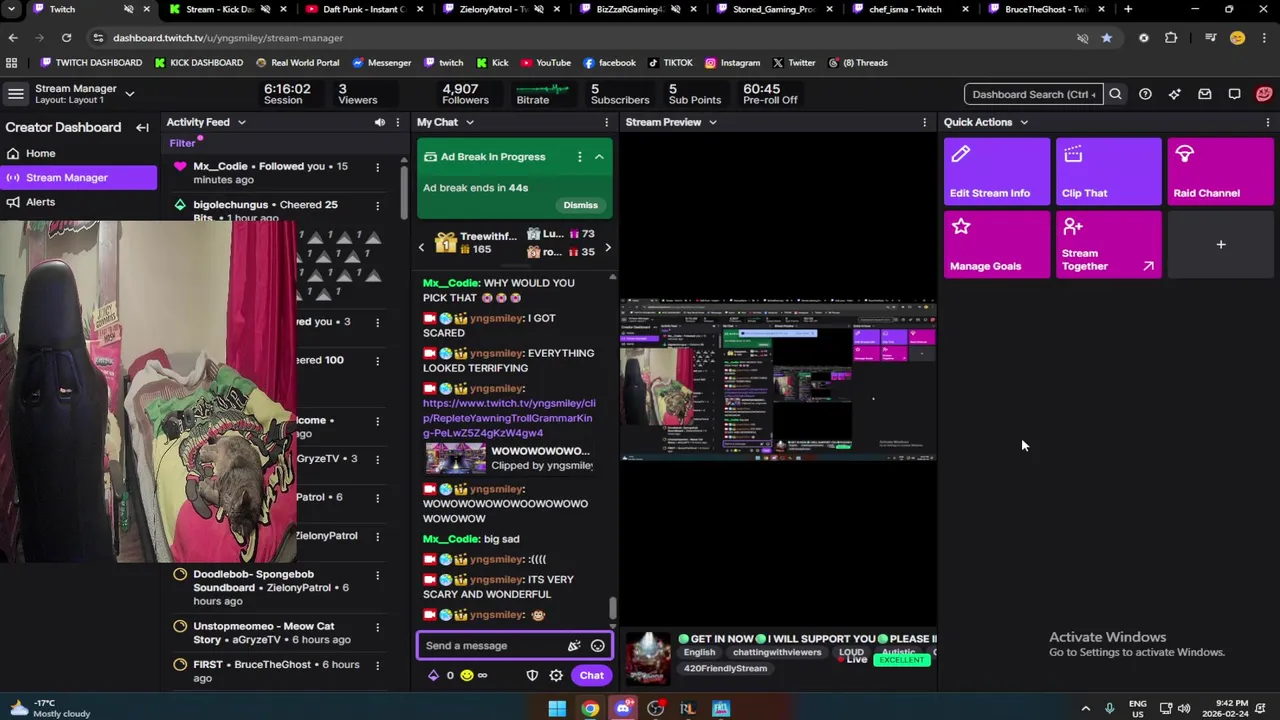The height and width of the screenshot is (720, 1280).
Task: Show next gift leaderboard entry arrow
Action: [x=607, y=246]
